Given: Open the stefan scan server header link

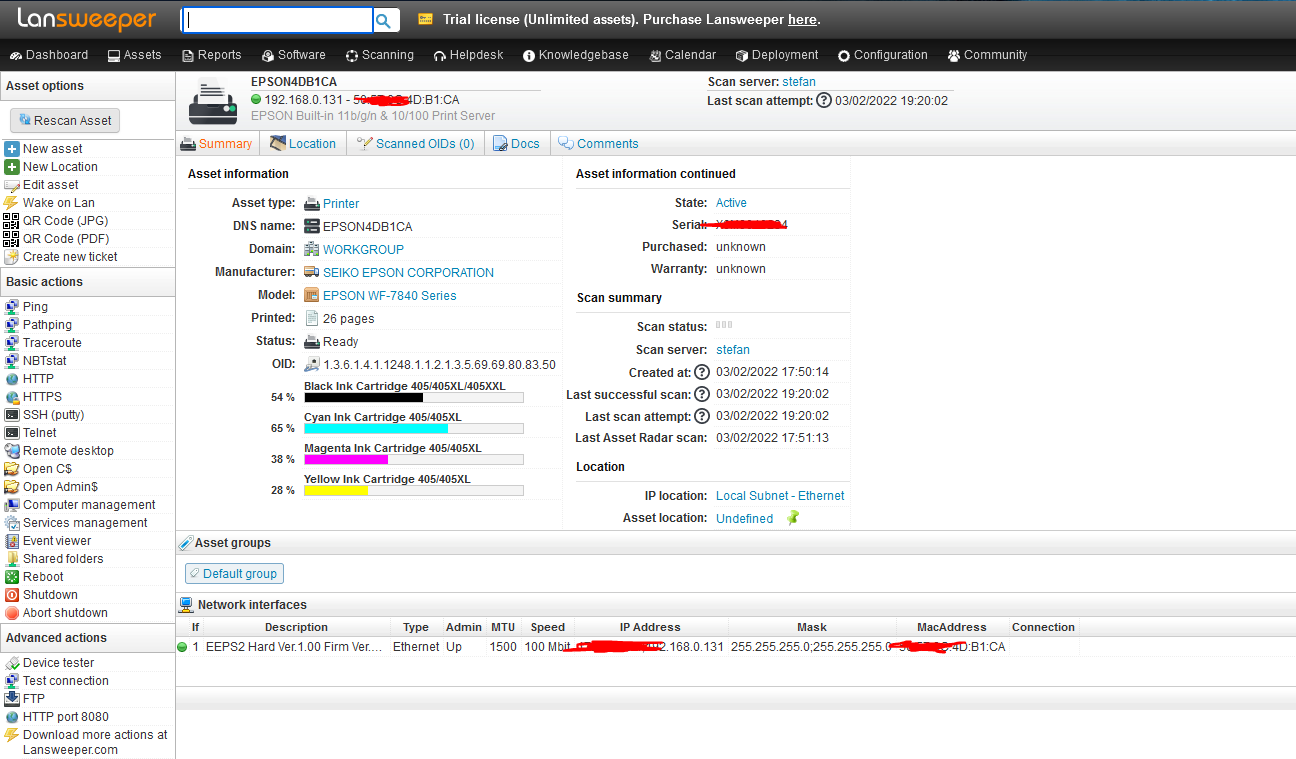Looking at the screenshot, I should point(799,82).
